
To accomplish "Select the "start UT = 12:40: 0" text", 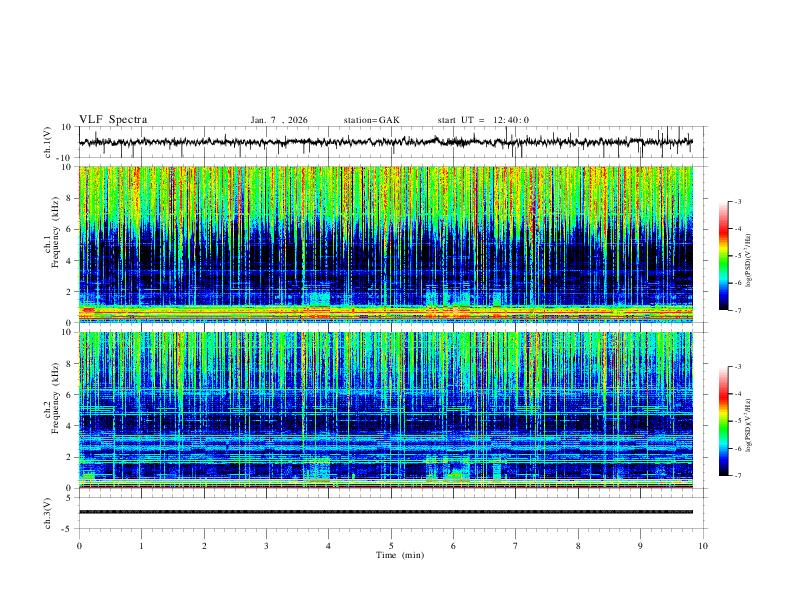I will [483, 120].
